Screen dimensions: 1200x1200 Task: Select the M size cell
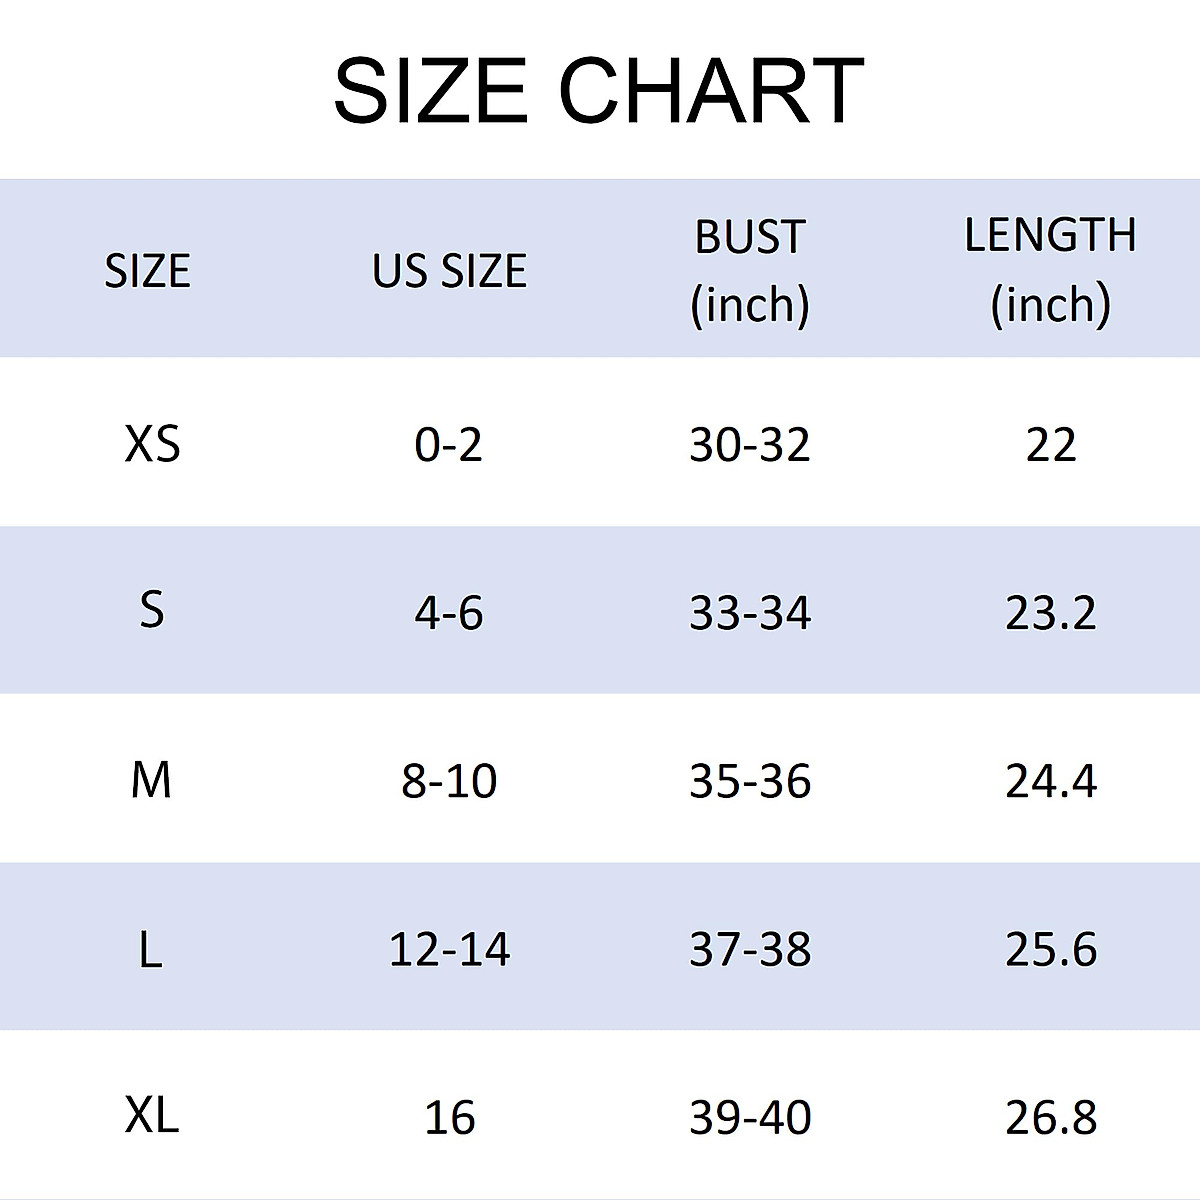coord(151,780)
